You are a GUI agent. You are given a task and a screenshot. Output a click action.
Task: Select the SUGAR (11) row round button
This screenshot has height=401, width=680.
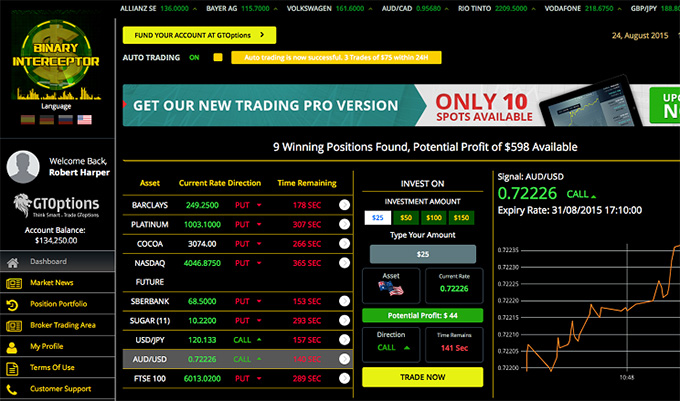344,320
